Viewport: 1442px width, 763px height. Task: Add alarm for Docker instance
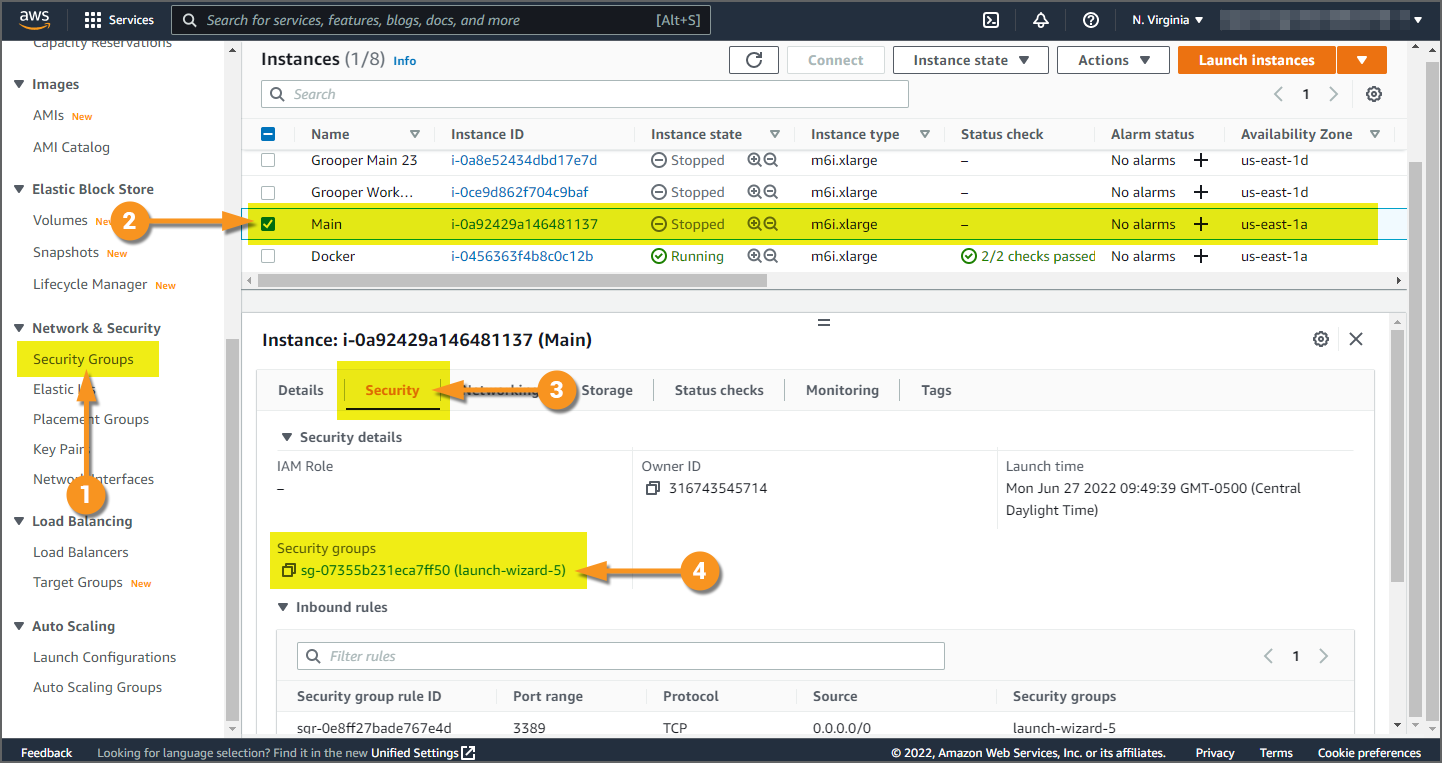tap(1201, 256)
